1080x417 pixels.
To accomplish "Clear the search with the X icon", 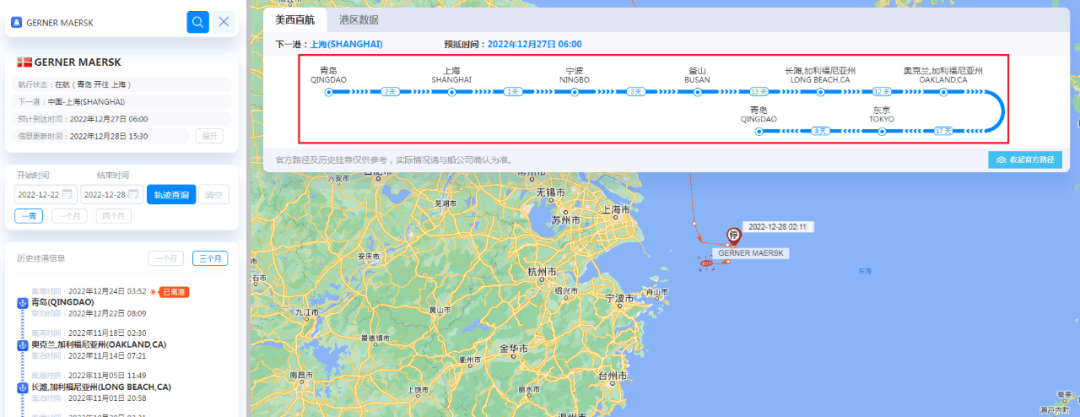I will point(224,21).
